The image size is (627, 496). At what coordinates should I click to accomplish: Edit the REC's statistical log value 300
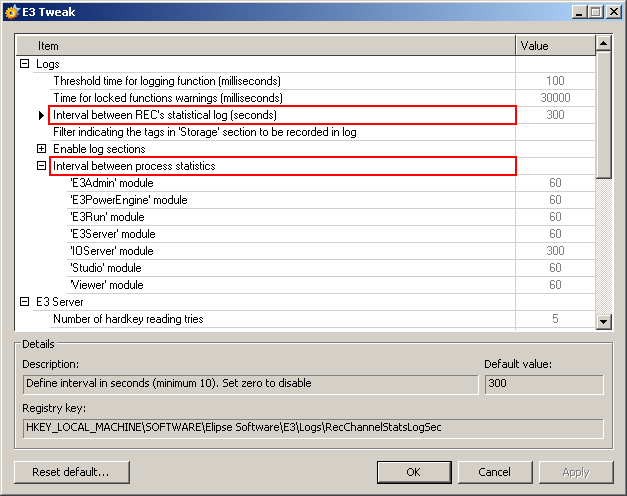[555, 115]
